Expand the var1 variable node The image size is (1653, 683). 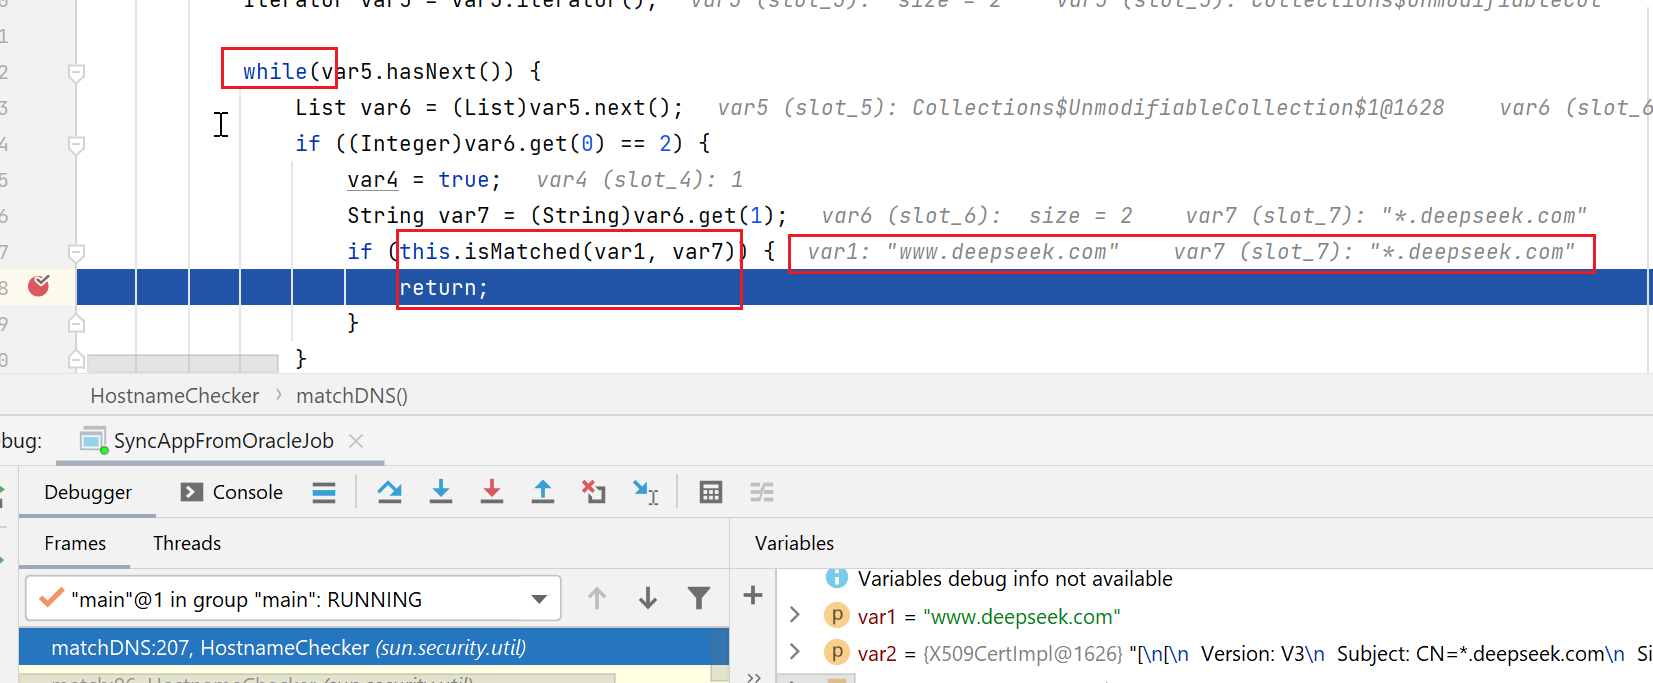[795, 616]
